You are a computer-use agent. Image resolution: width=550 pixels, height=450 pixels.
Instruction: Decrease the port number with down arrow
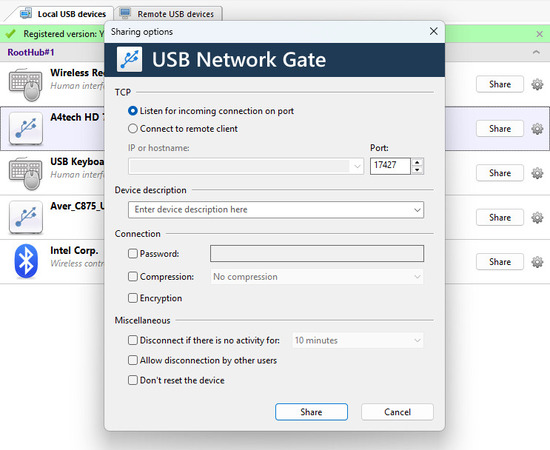click(417, 170)
